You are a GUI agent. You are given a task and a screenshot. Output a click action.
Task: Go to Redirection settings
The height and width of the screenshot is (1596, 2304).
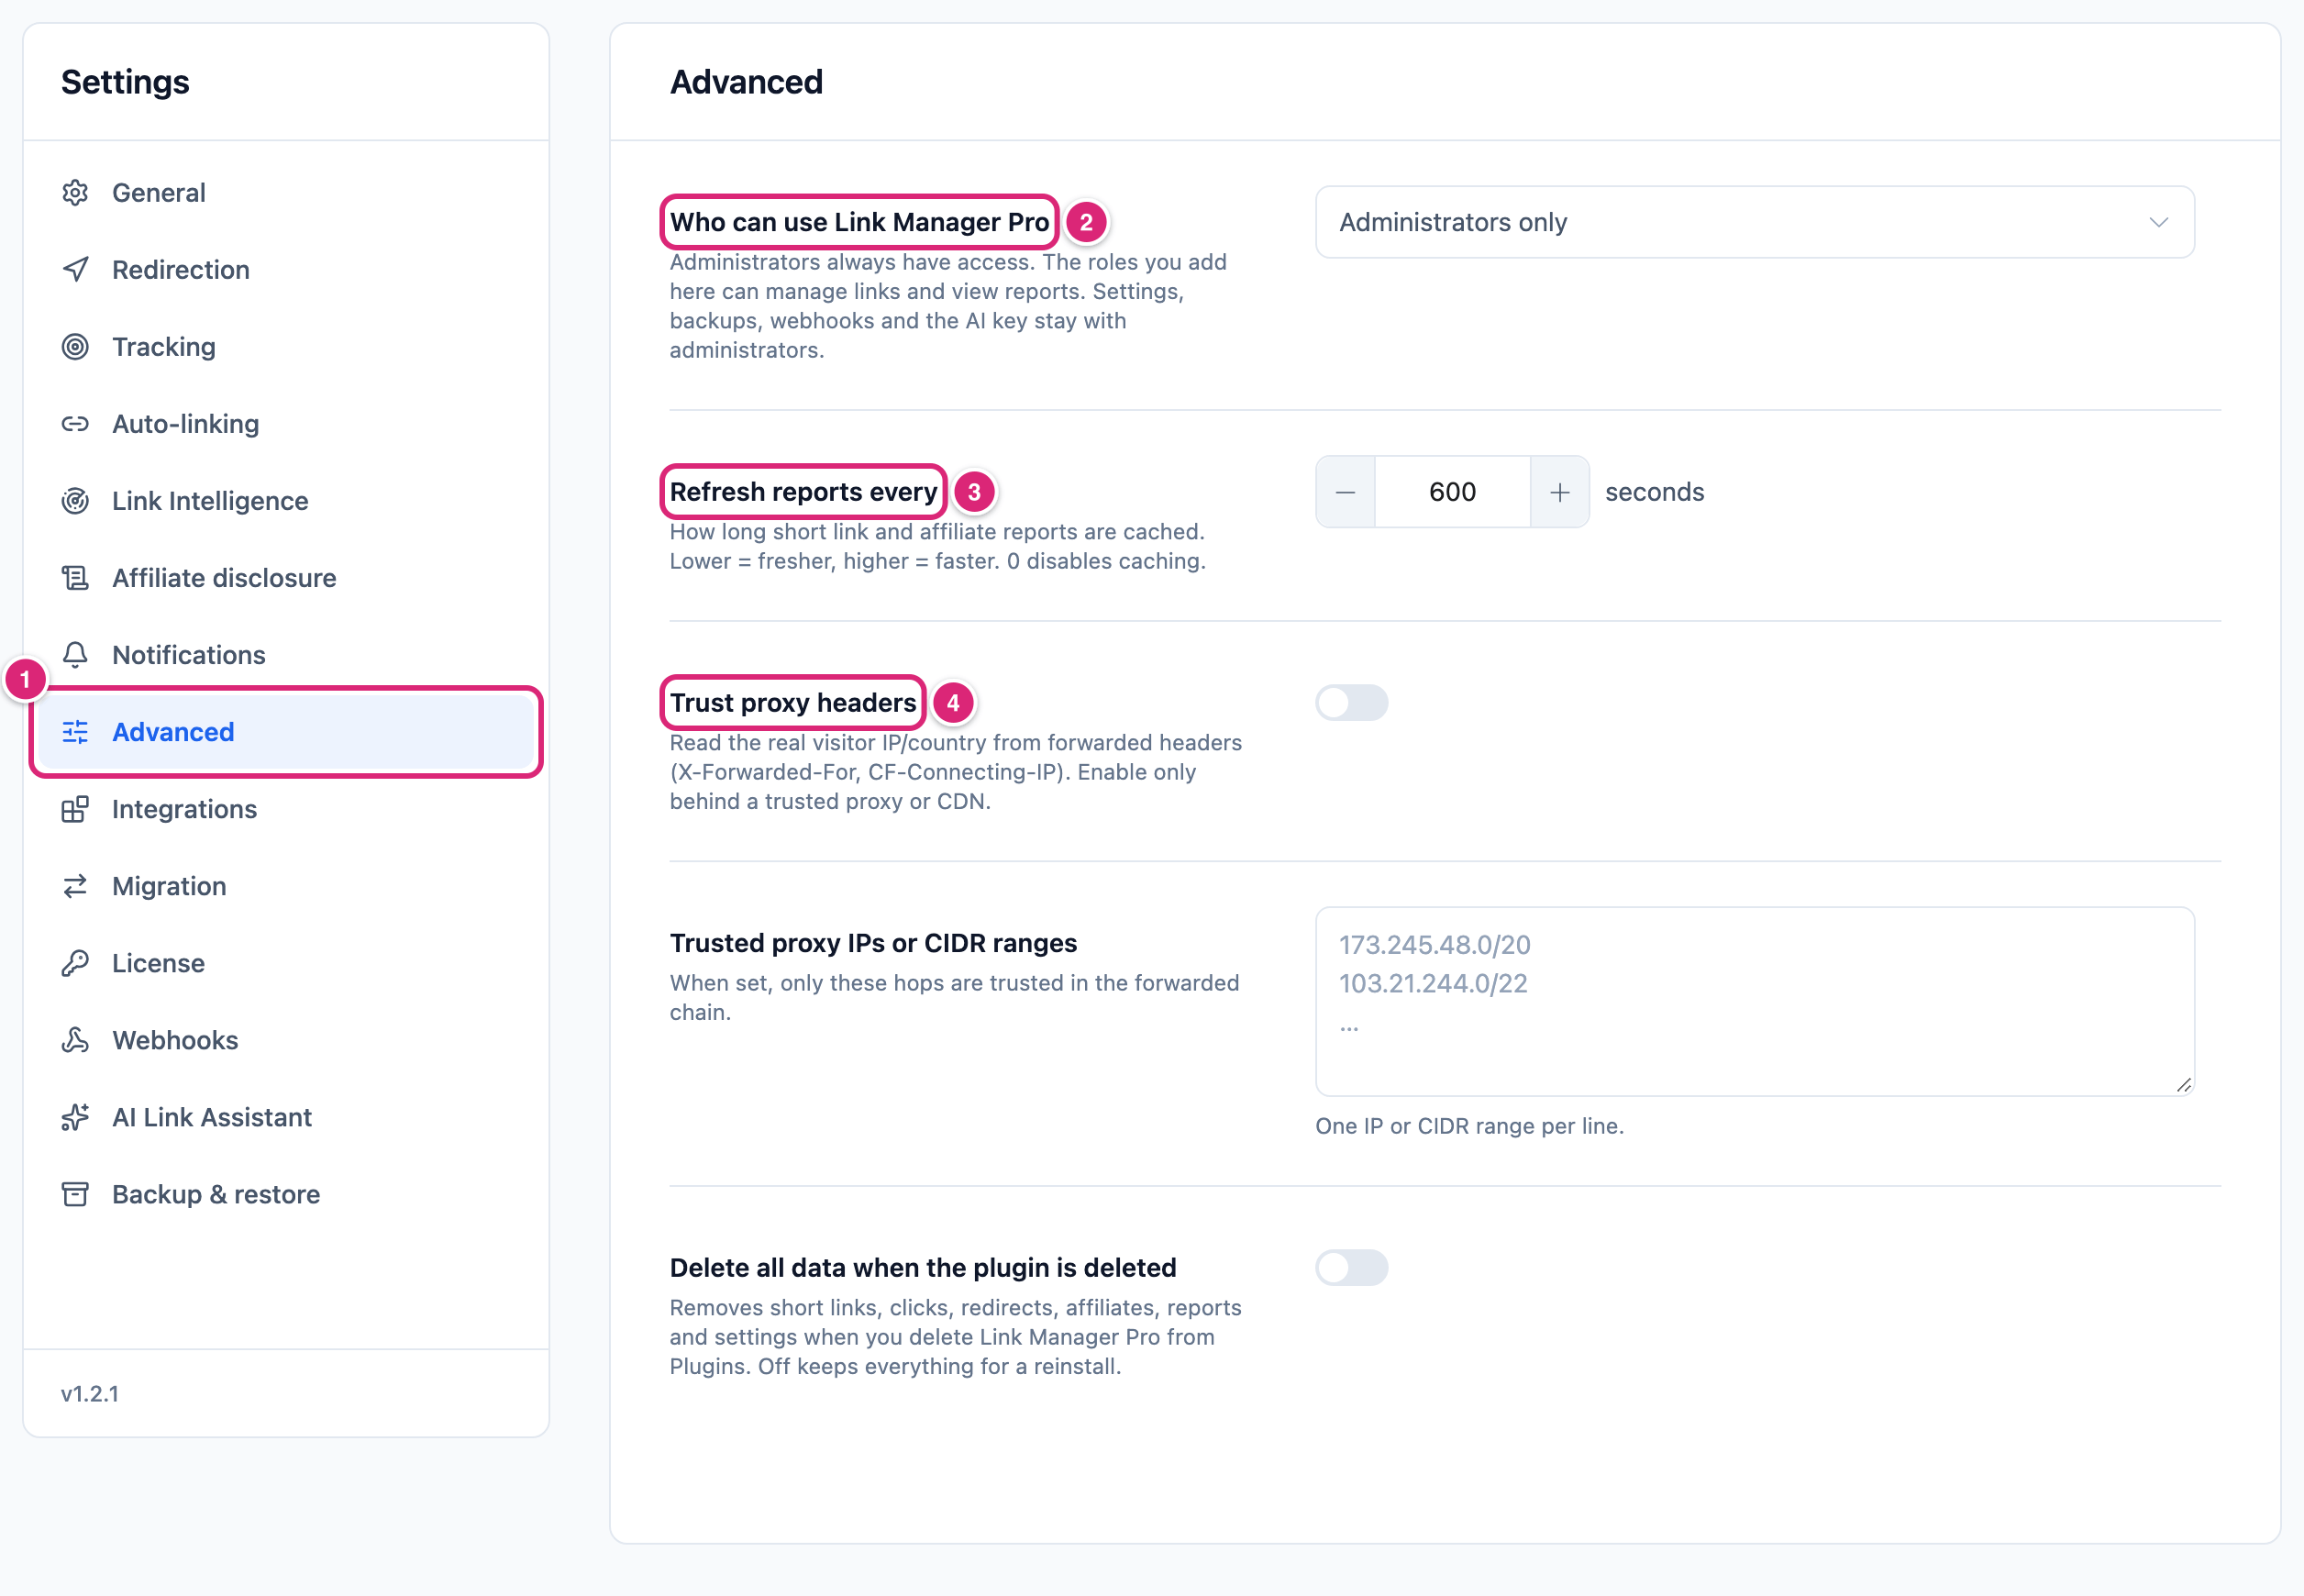point(286,269)
